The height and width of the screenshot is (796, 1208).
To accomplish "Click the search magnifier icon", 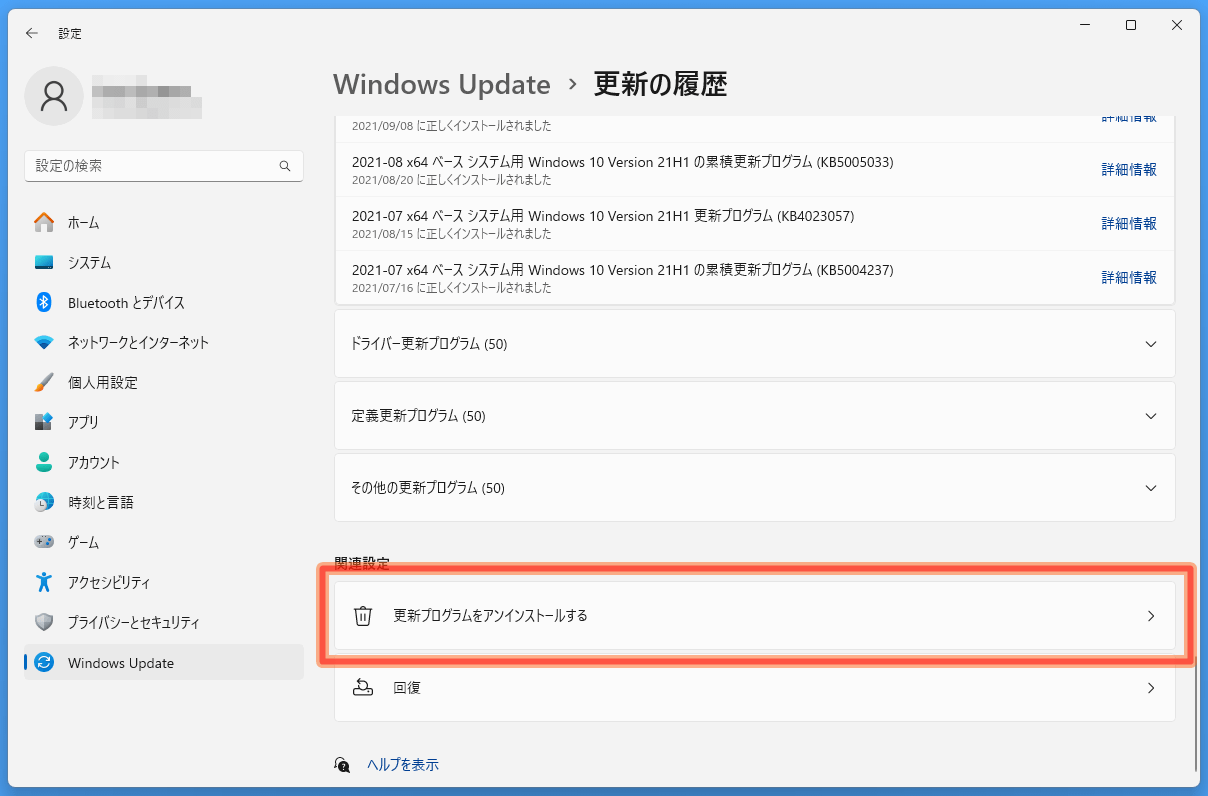I will click(x=285, y=166).
